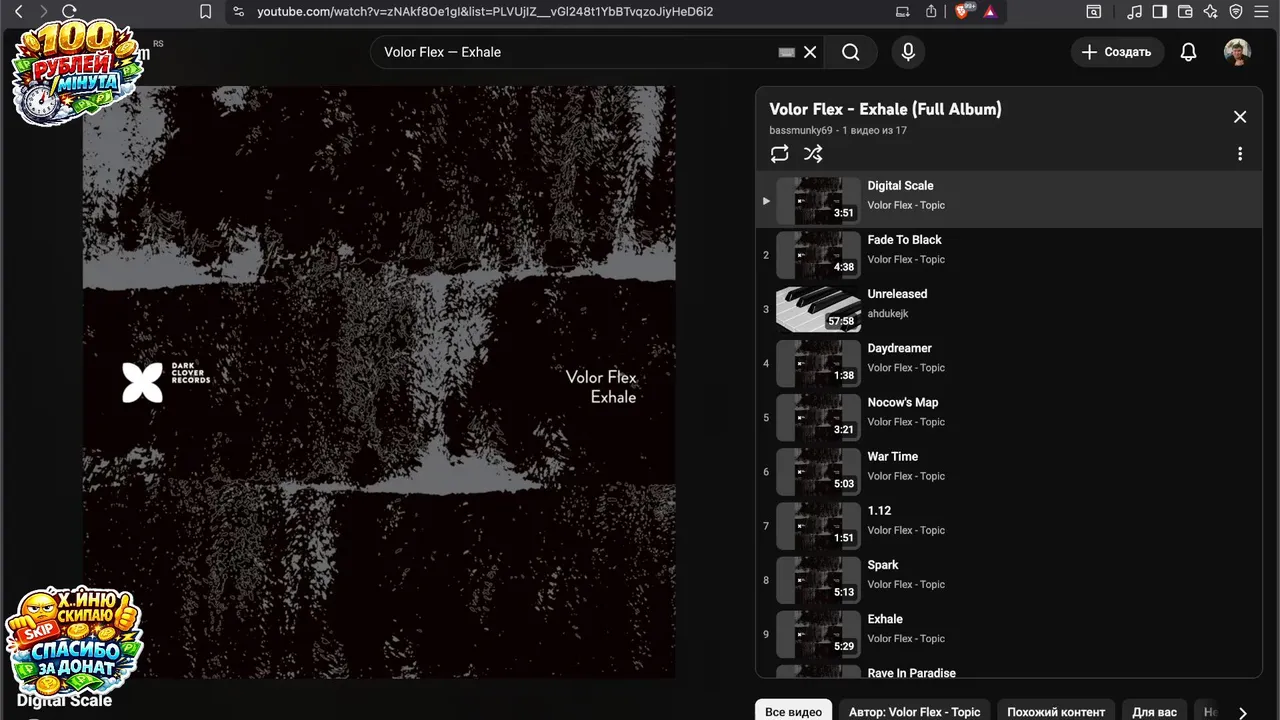1280x720 pixels.
Task: Click the share page icon
Action: 931,12
